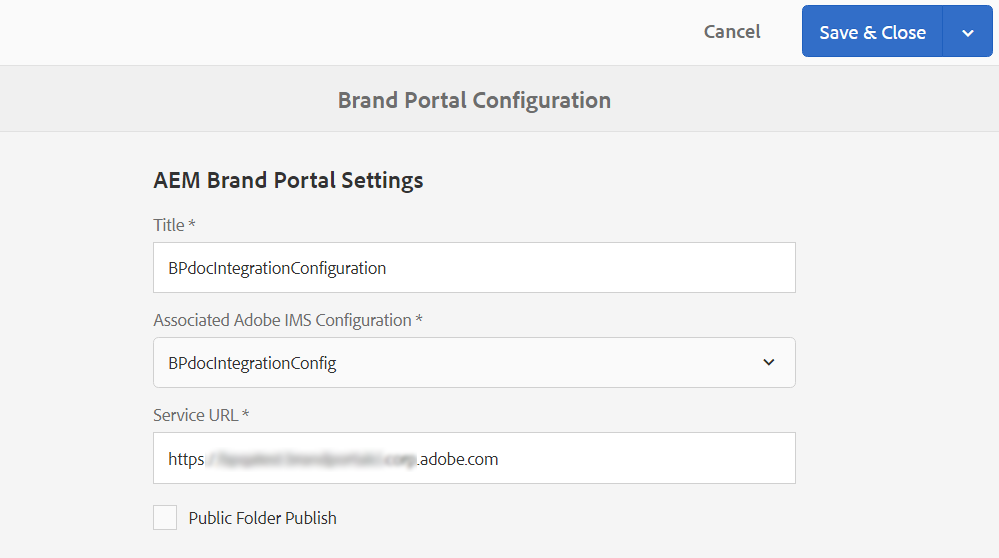Viewport: 999px width, 558px height.
Task: Click the Public Folder Publish label text
Action: [262, 518]
